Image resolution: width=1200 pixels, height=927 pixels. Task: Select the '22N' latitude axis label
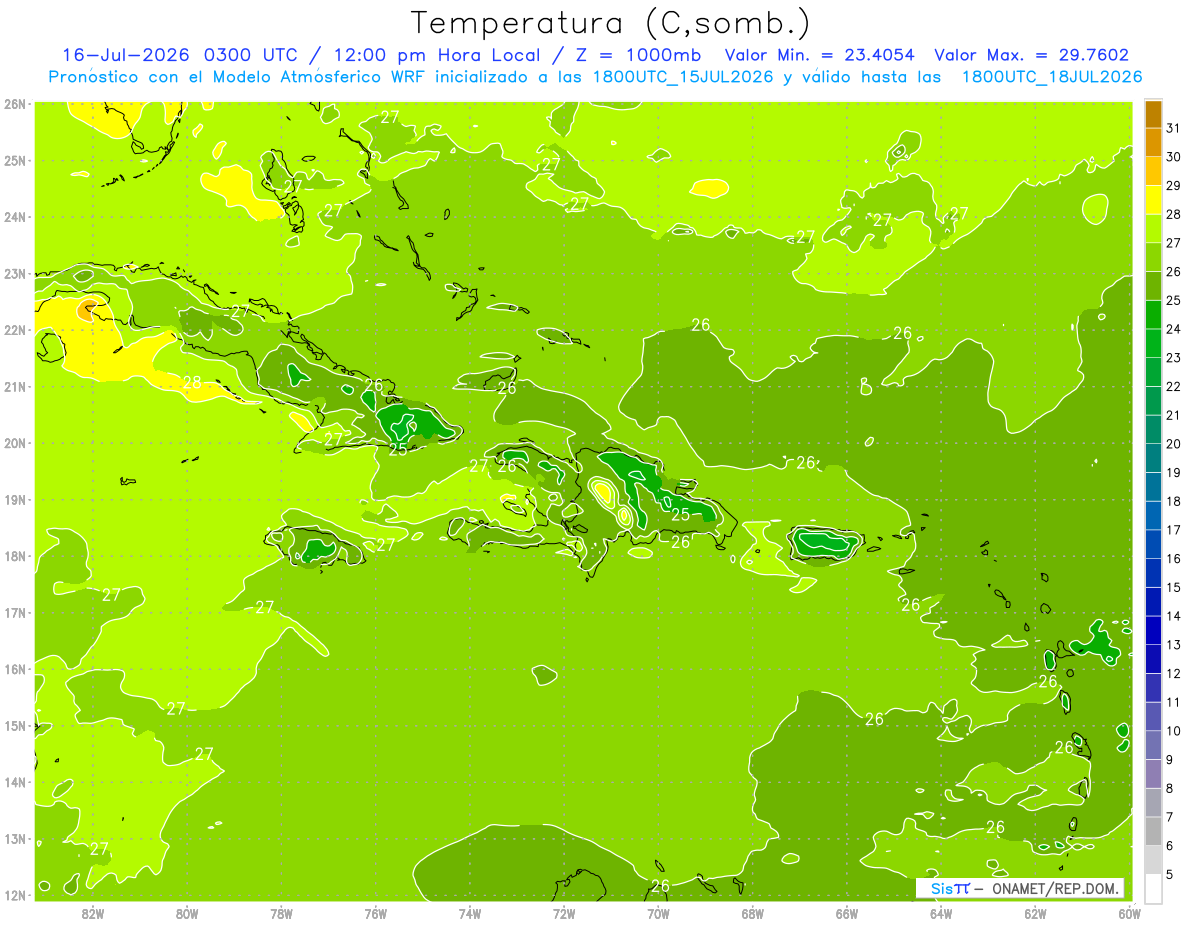click(14, 330)
